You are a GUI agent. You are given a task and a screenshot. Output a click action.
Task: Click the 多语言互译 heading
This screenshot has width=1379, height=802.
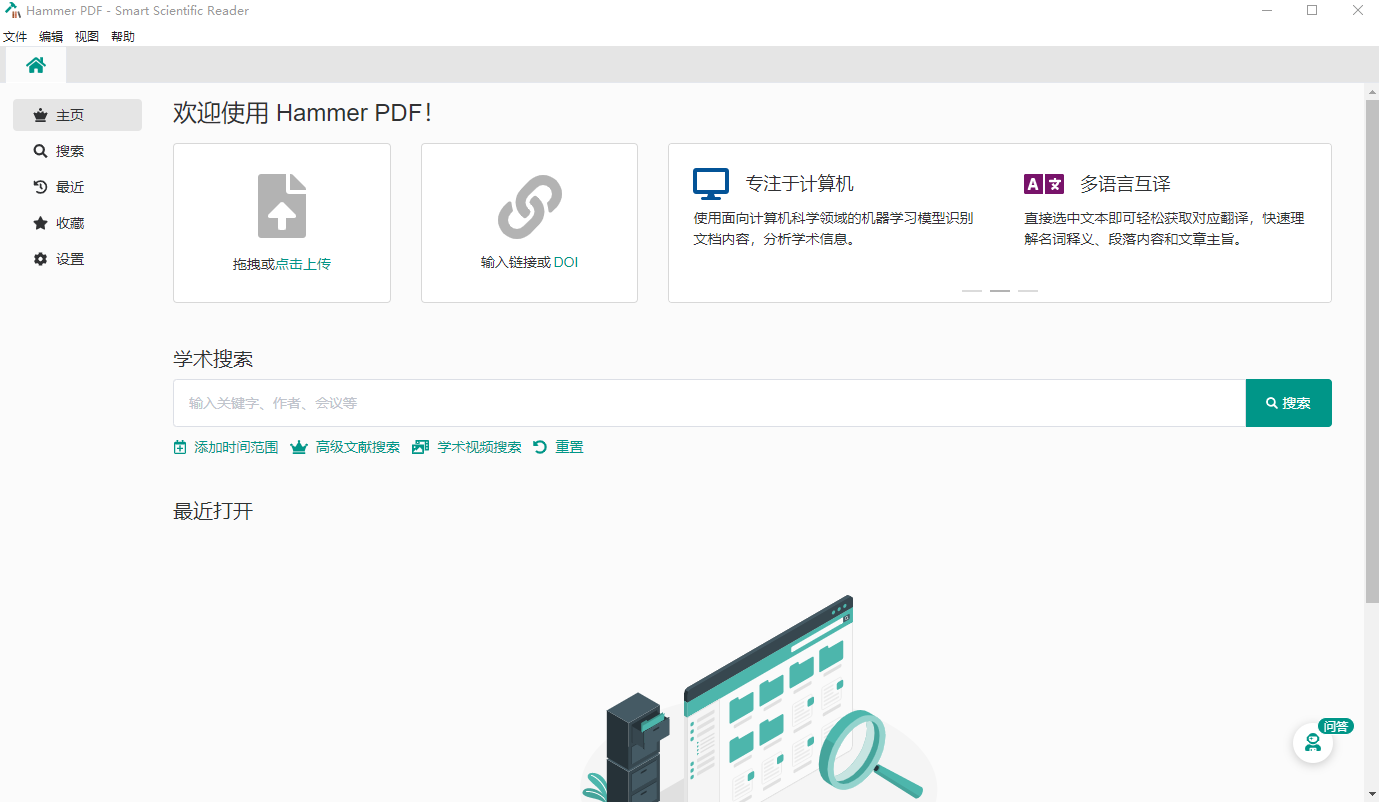coord(1125,184)
